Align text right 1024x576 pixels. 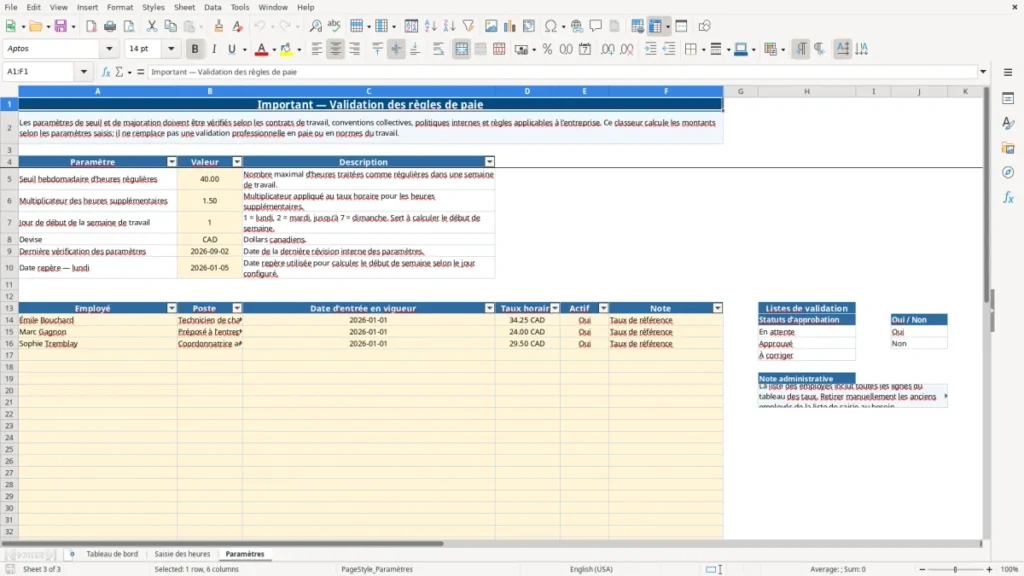pyautogui.click(x=355, y=49)
